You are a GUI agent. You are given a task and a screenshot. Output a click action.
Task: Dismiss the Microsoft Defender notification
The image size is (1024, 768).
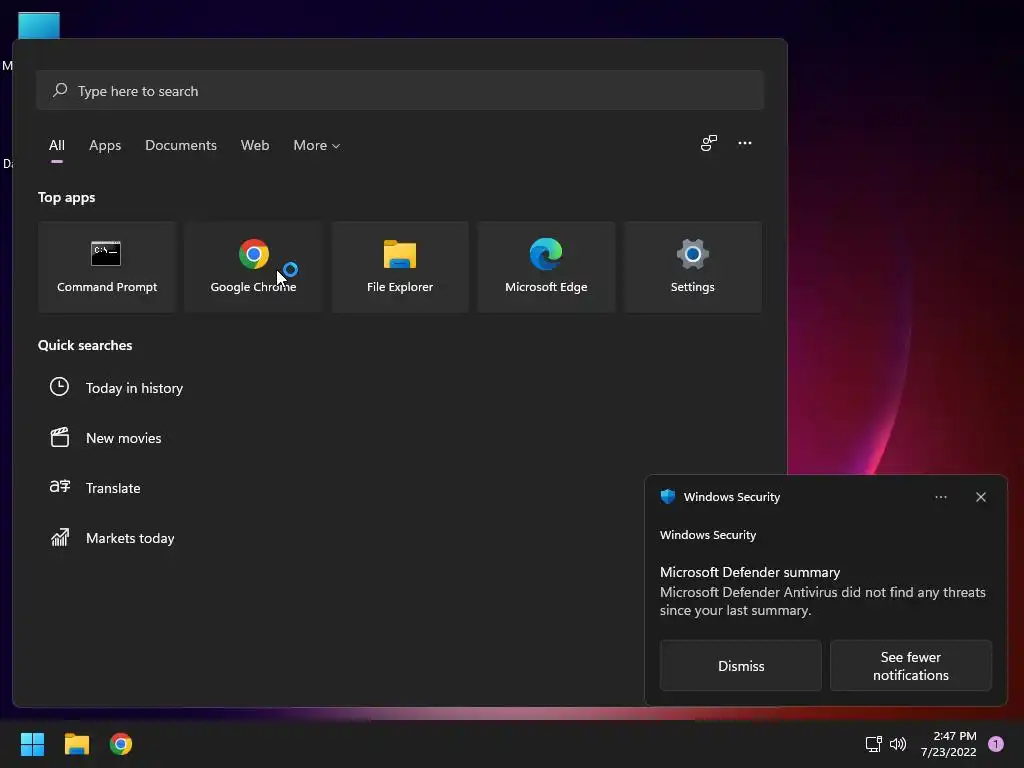[x=741, y=665]
